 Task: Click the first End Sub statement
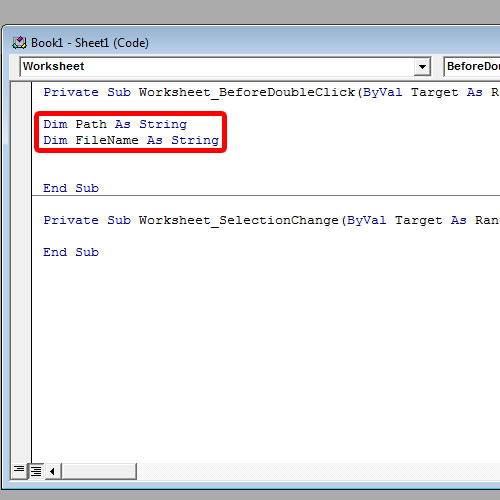click(x=71, y=188)
